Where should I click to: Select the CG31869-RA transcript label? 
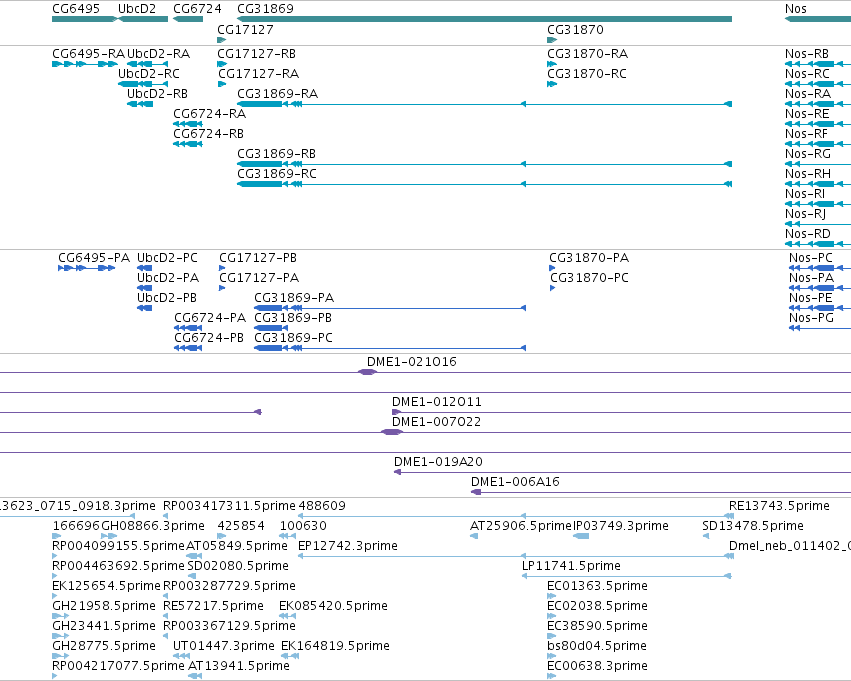pos(277,94)
